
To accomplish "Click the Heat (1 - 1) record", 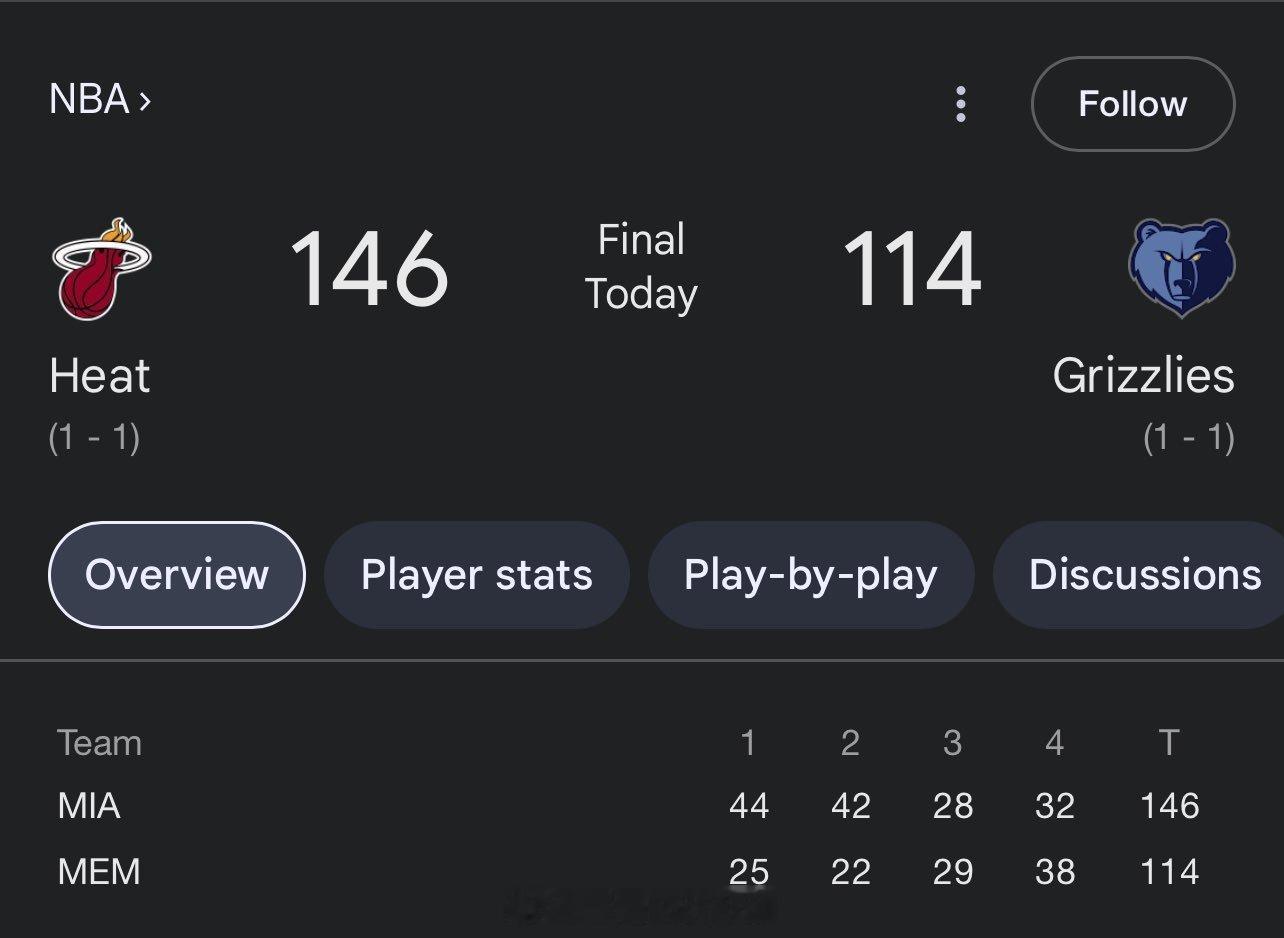I will pos(94,438).
